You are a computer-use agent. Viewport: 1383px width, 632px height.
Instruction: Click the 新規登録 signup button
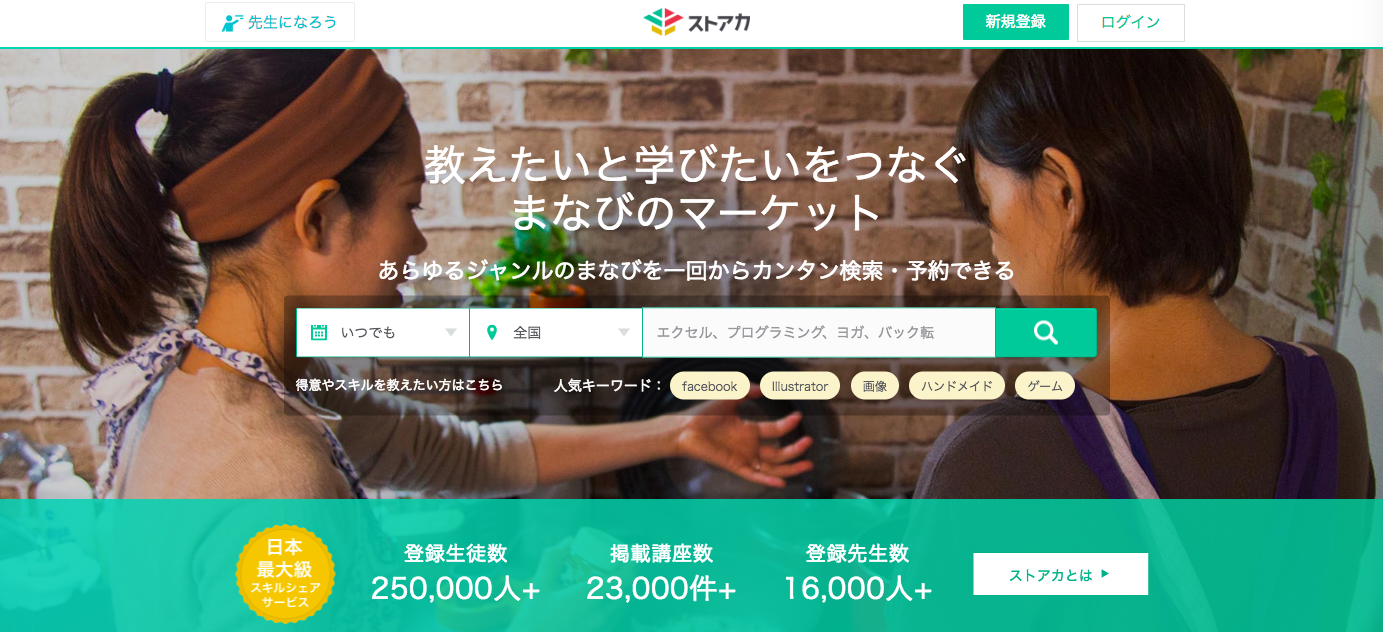(1015, 22)
